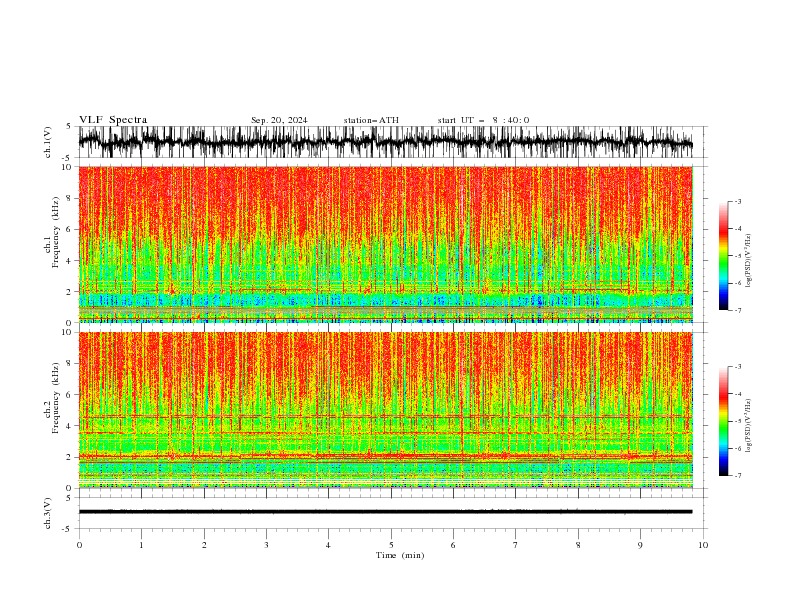The height and width of the screenshot is (612, 792).
Task: Click the "start UT = 8:40:0" header text
Action: click(483, 120)
